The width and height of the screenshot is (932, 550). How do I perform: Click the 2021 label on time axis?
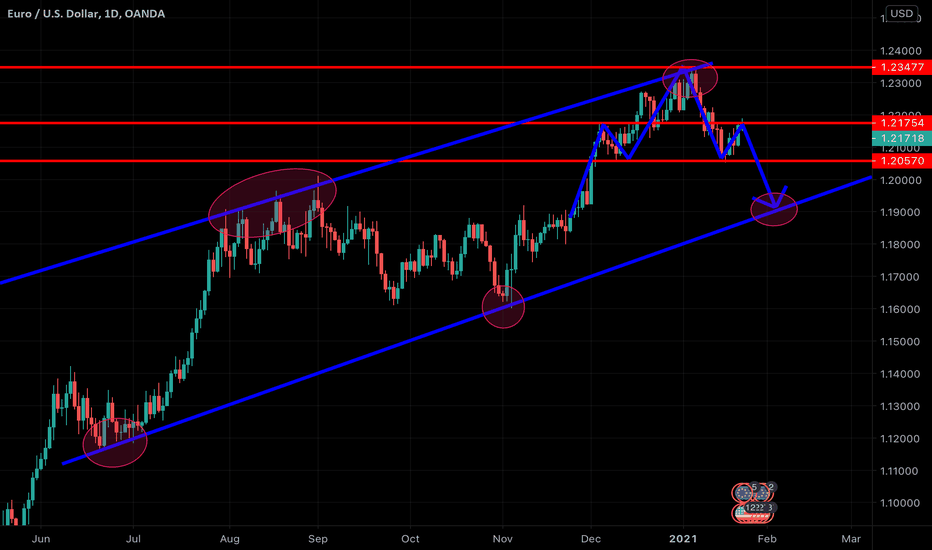[683, 539]
